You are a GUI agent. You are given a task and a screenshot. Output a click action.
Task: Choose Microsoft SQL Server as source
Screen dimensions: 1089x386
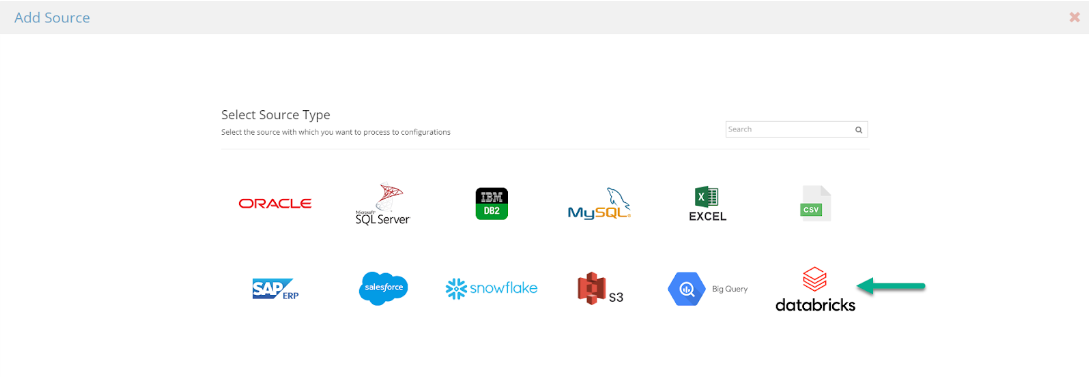point(381,203)
